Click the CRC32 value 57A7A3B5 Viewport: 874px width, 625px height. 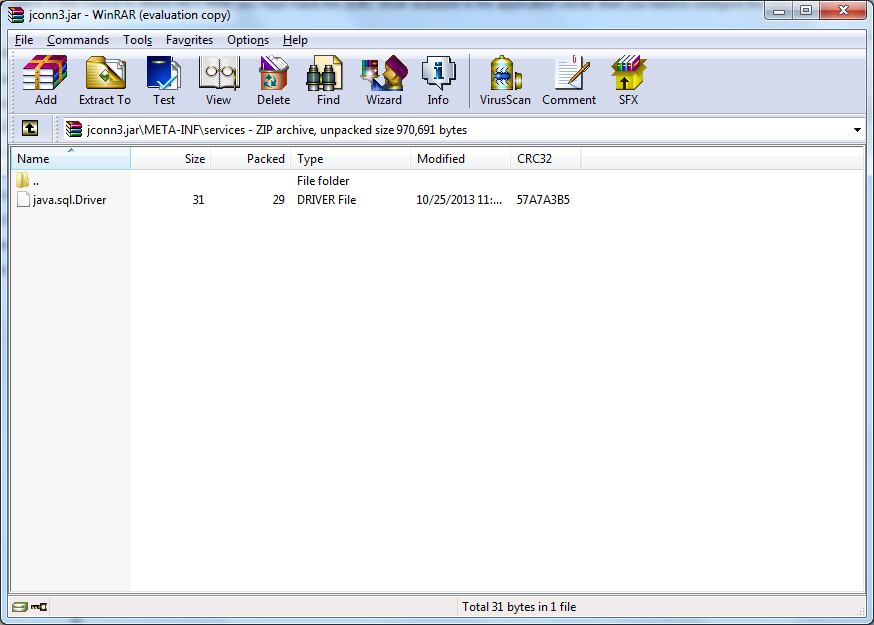pyautogui.click(x=543, y=200)
